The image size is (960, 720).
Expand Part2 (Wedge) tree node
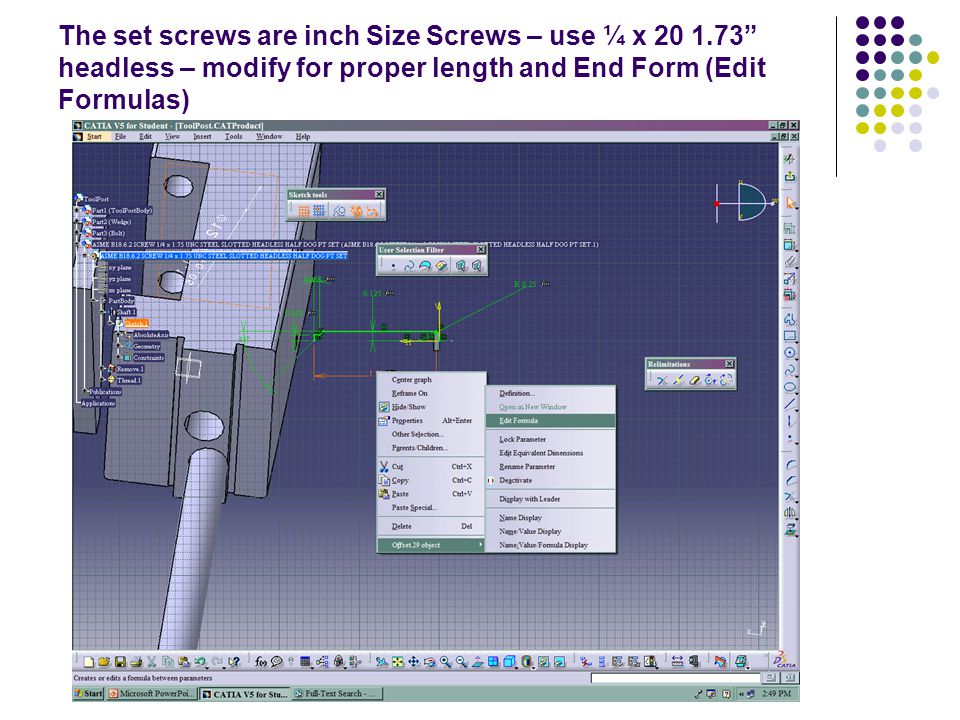click(x=78, y=222)
